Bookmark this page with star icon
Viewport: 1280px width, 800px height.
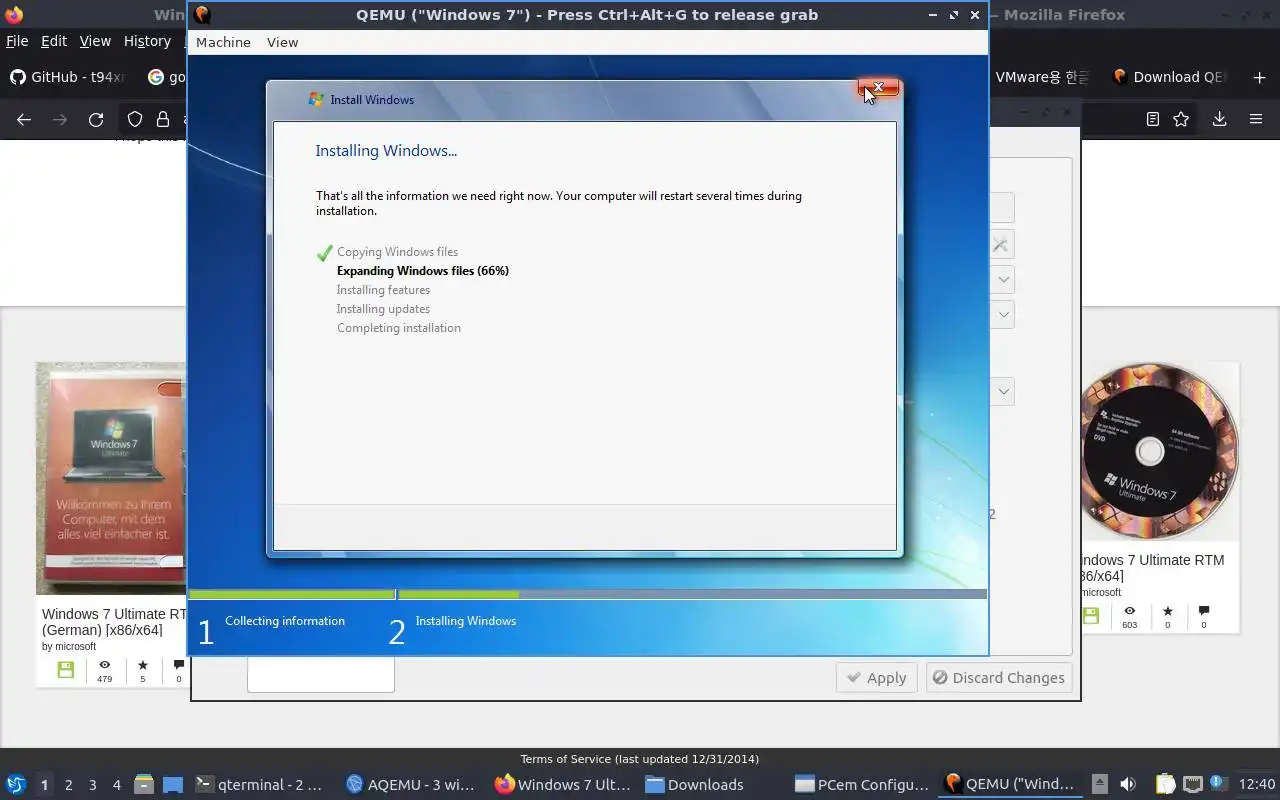coord(1181,120)
